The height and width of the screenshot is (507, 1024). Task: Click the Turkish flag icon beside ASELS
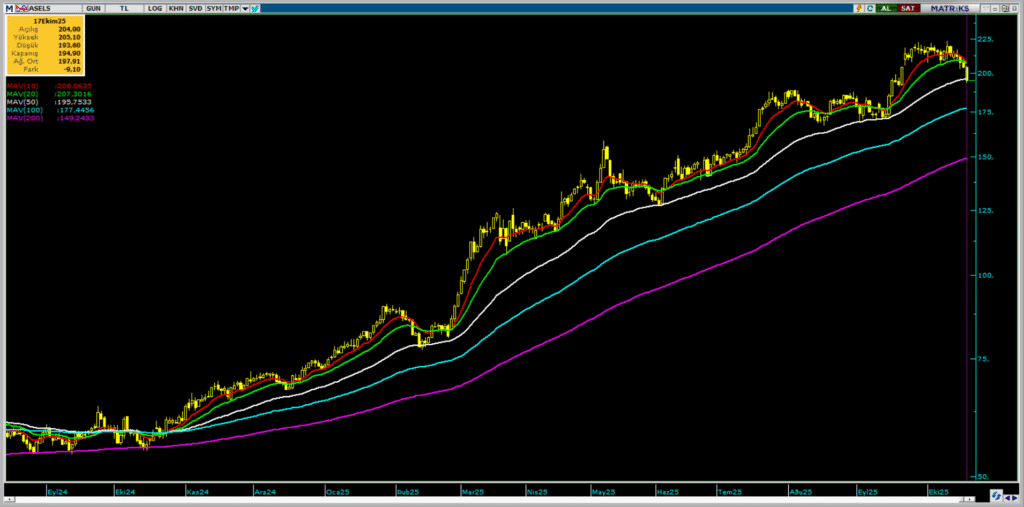tap(21, 8)
